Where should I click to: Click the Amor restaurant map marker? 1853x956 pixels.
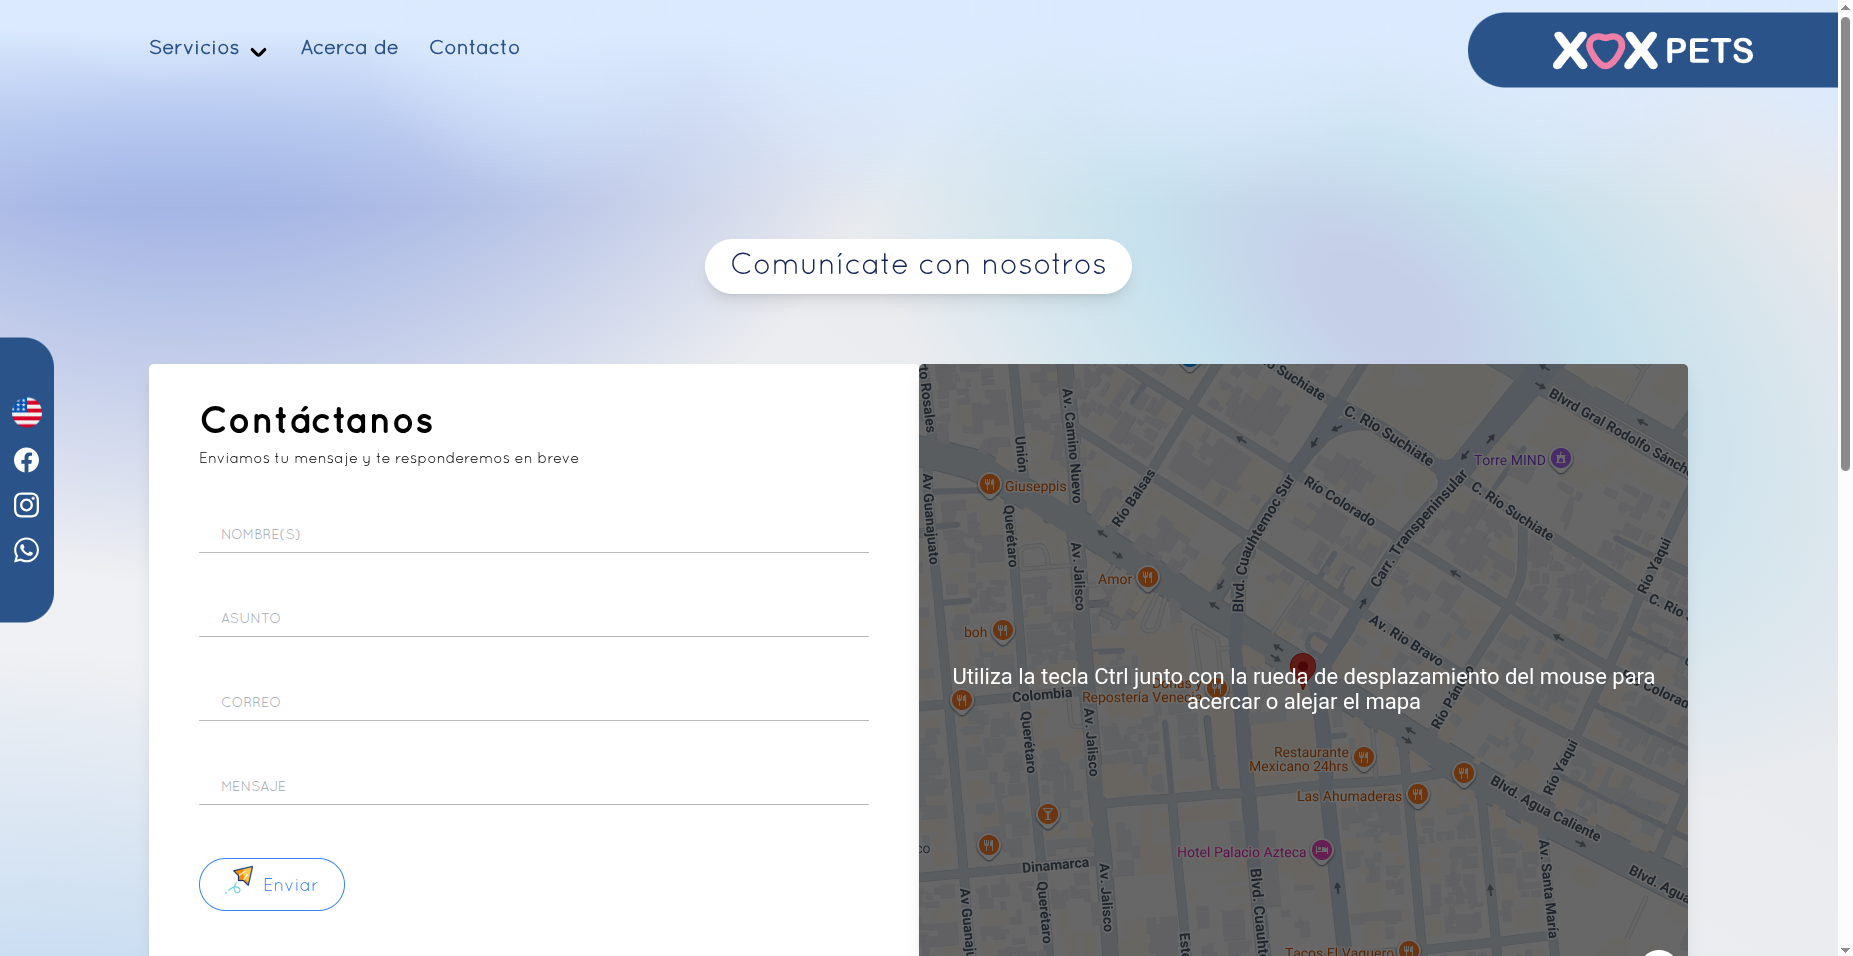point(1148,578)
